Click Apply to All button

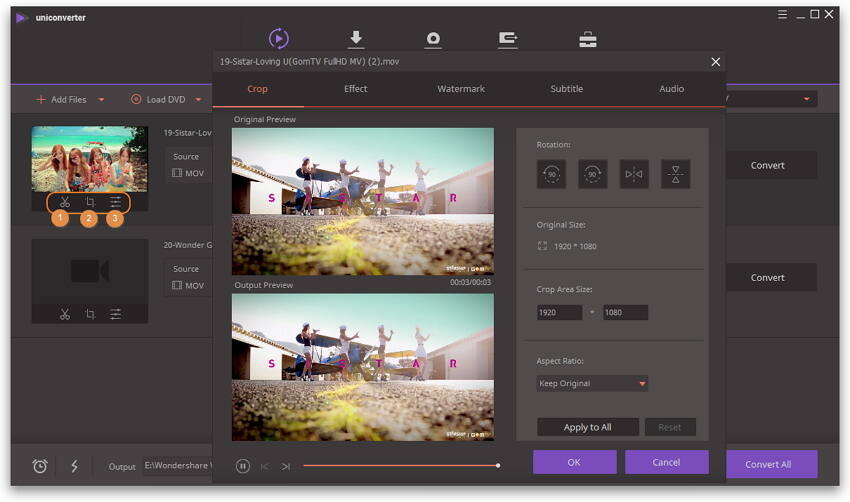[x=588, y=427]
